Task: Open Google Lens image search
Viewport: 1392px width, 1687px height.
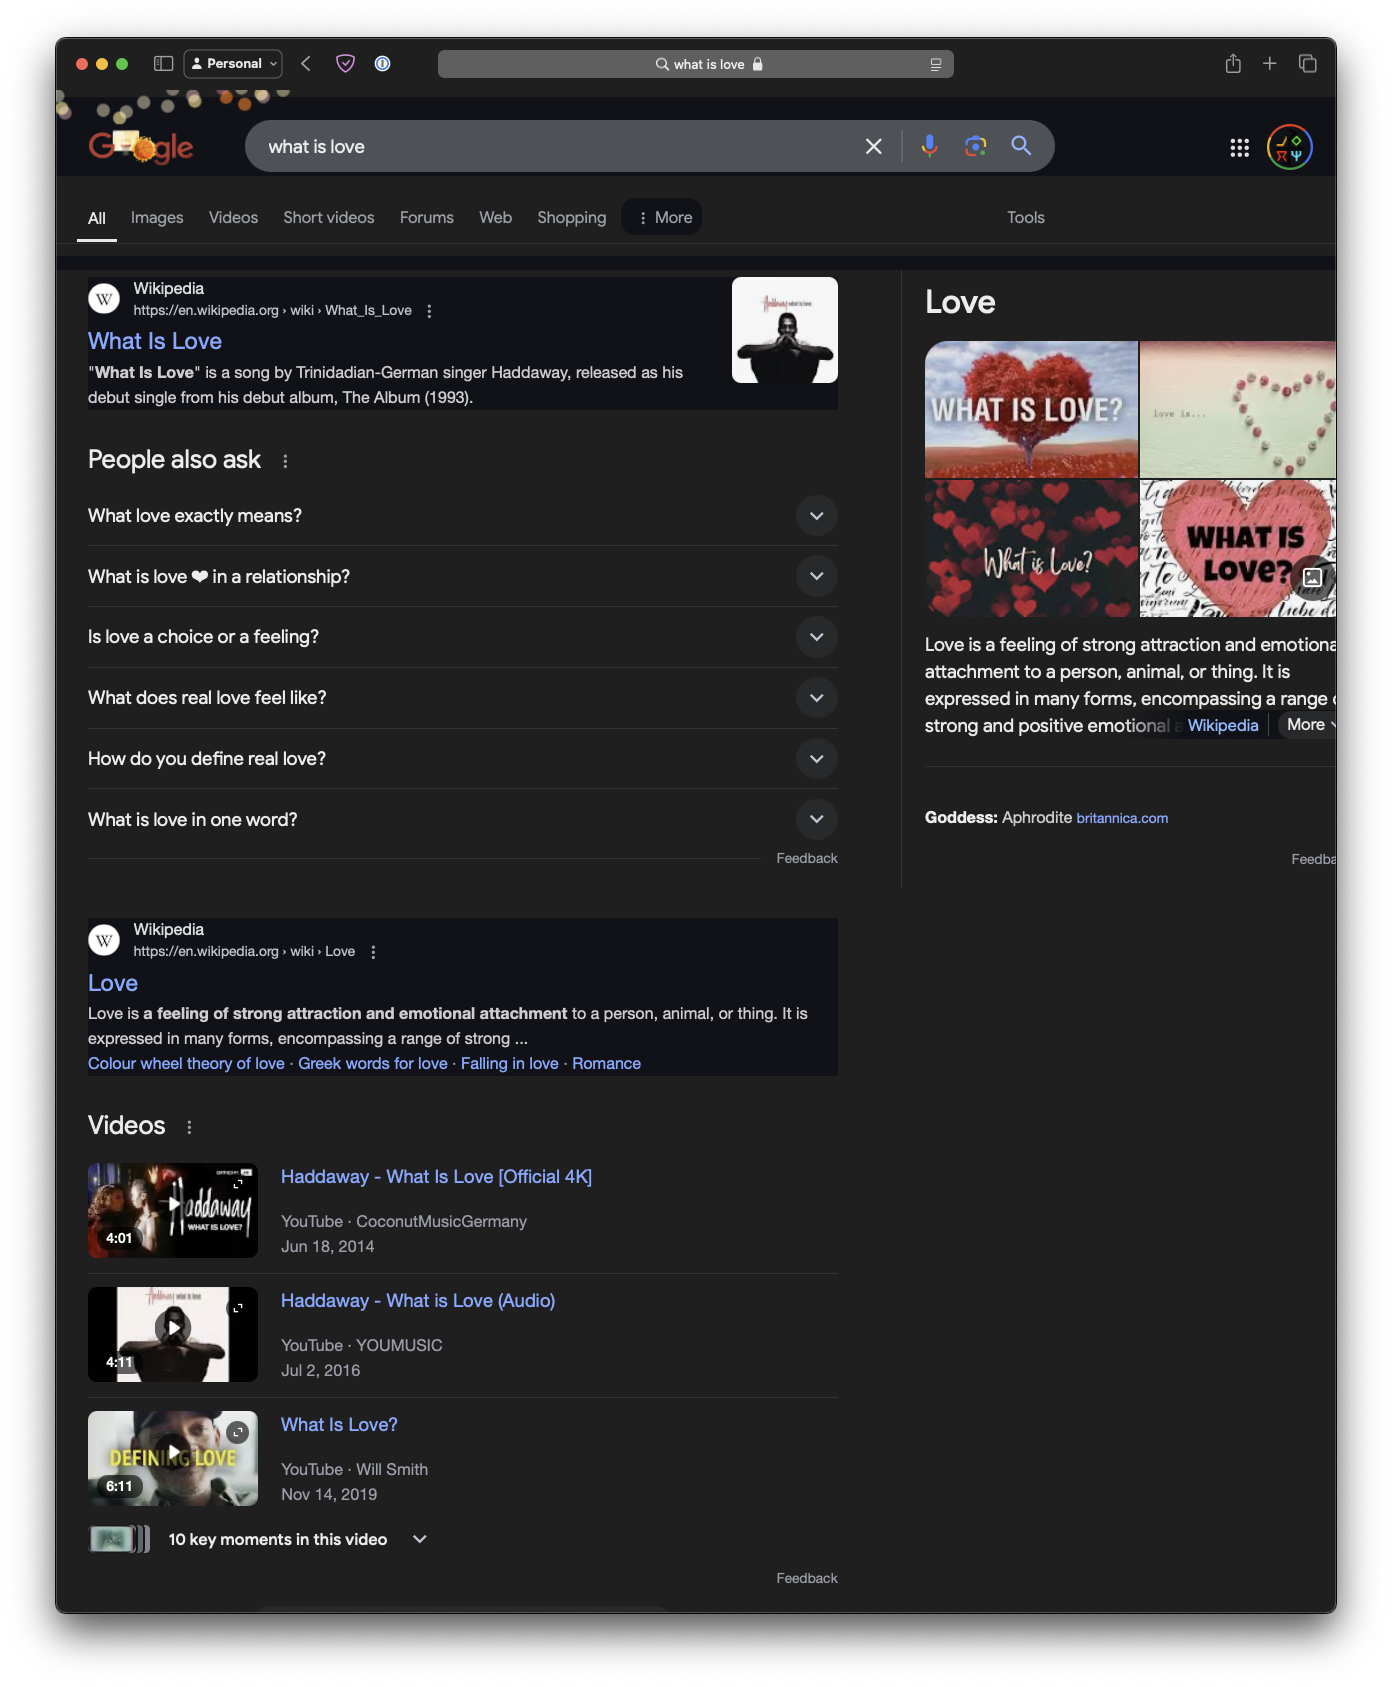Action: coord(975,147)
